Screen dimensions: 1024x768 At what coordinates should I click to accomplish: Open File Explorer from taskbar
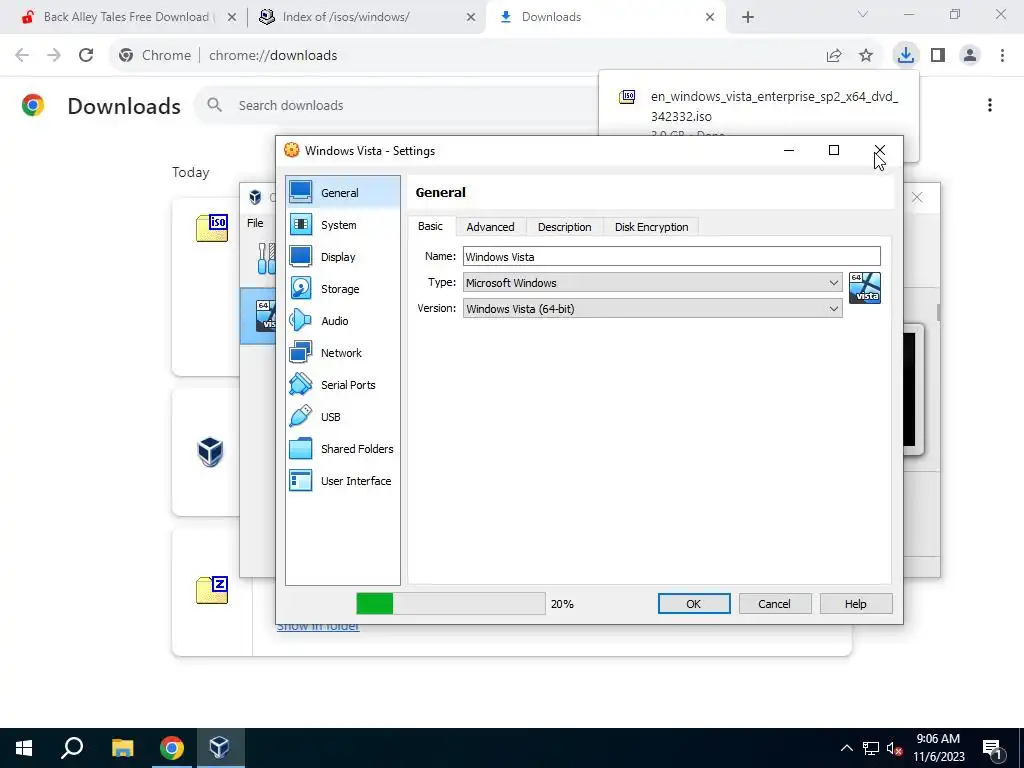tap(122, 748)
